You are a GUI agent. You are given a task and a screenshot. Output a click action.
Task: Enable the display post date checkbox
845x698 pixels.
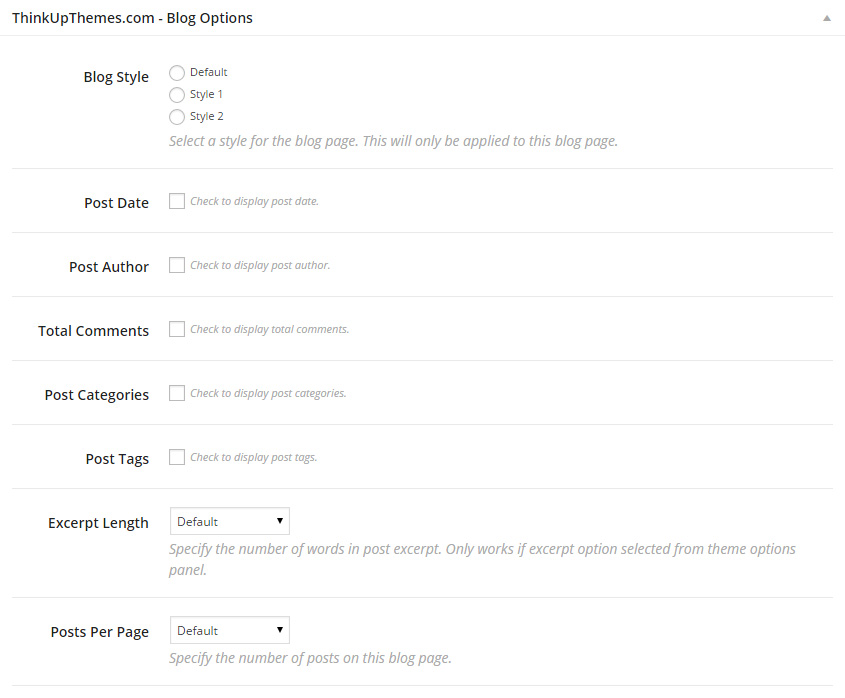pyautogui.click(x=177, y=201)
